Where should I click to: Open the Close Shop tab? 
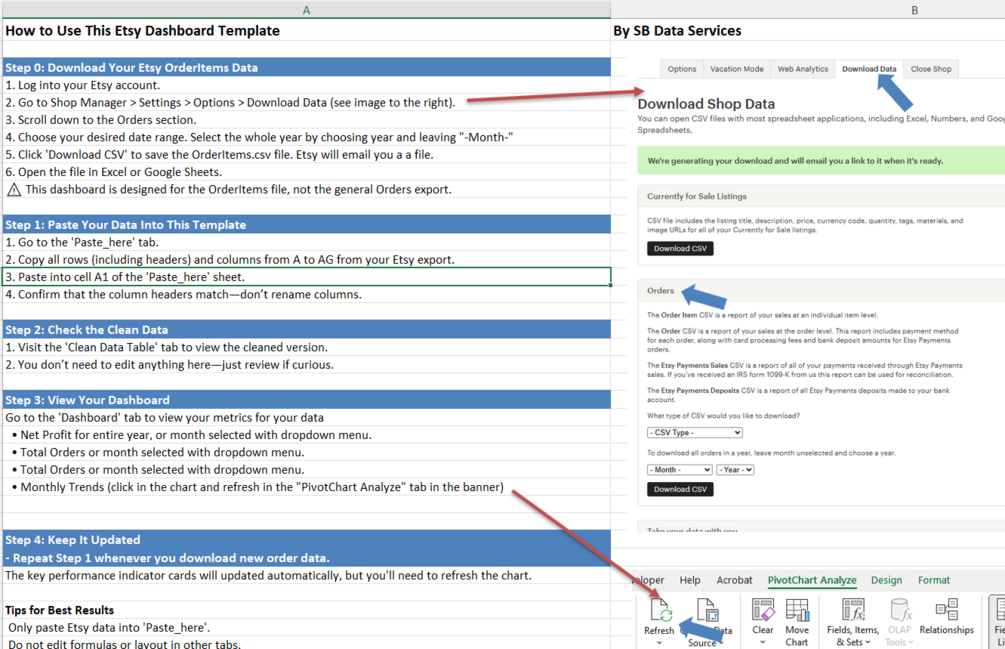pos(931,69)
